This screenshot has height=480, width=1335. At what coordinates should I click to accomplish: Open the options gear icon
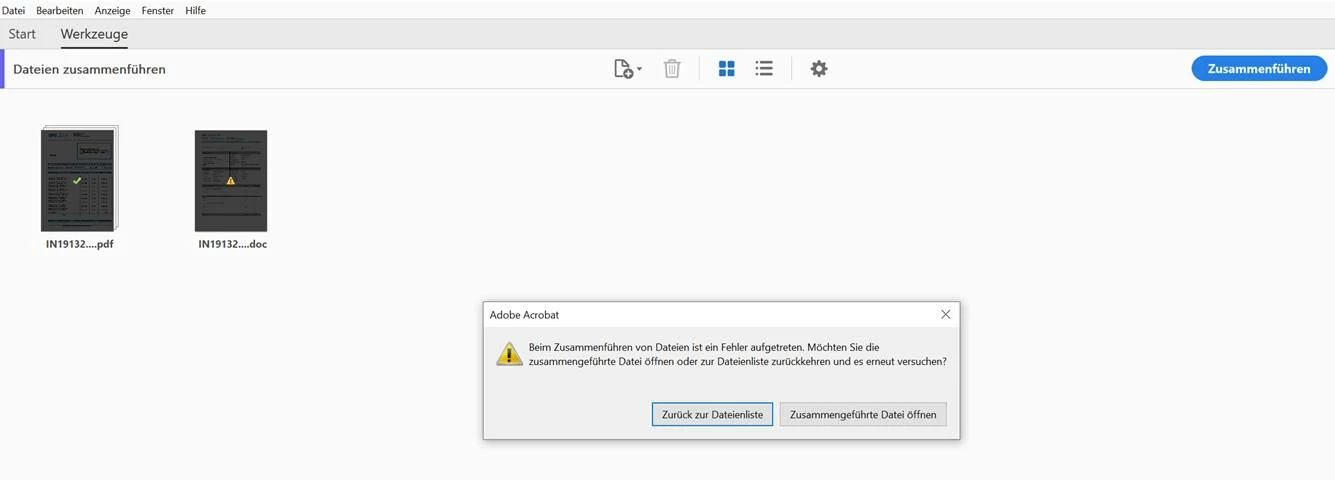(819, 69)
